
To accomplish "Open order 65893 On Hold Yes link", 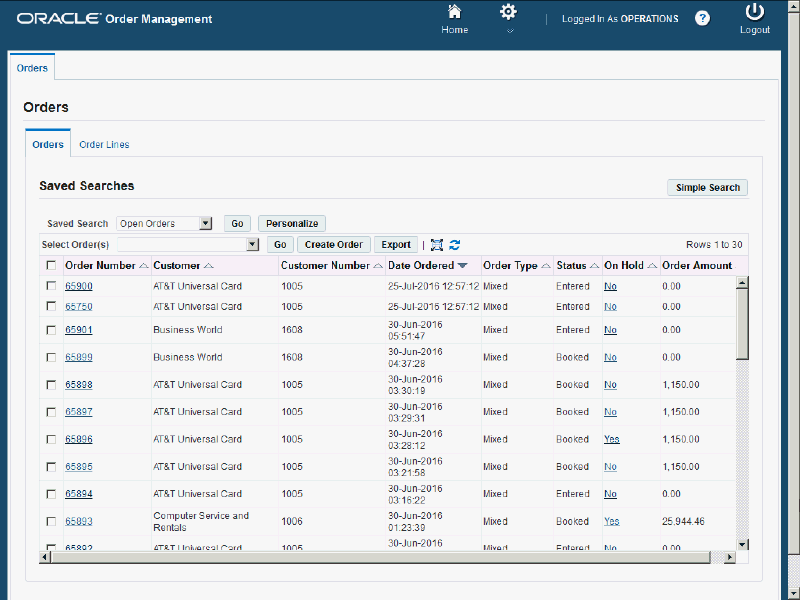I will [x=612, y=521].
